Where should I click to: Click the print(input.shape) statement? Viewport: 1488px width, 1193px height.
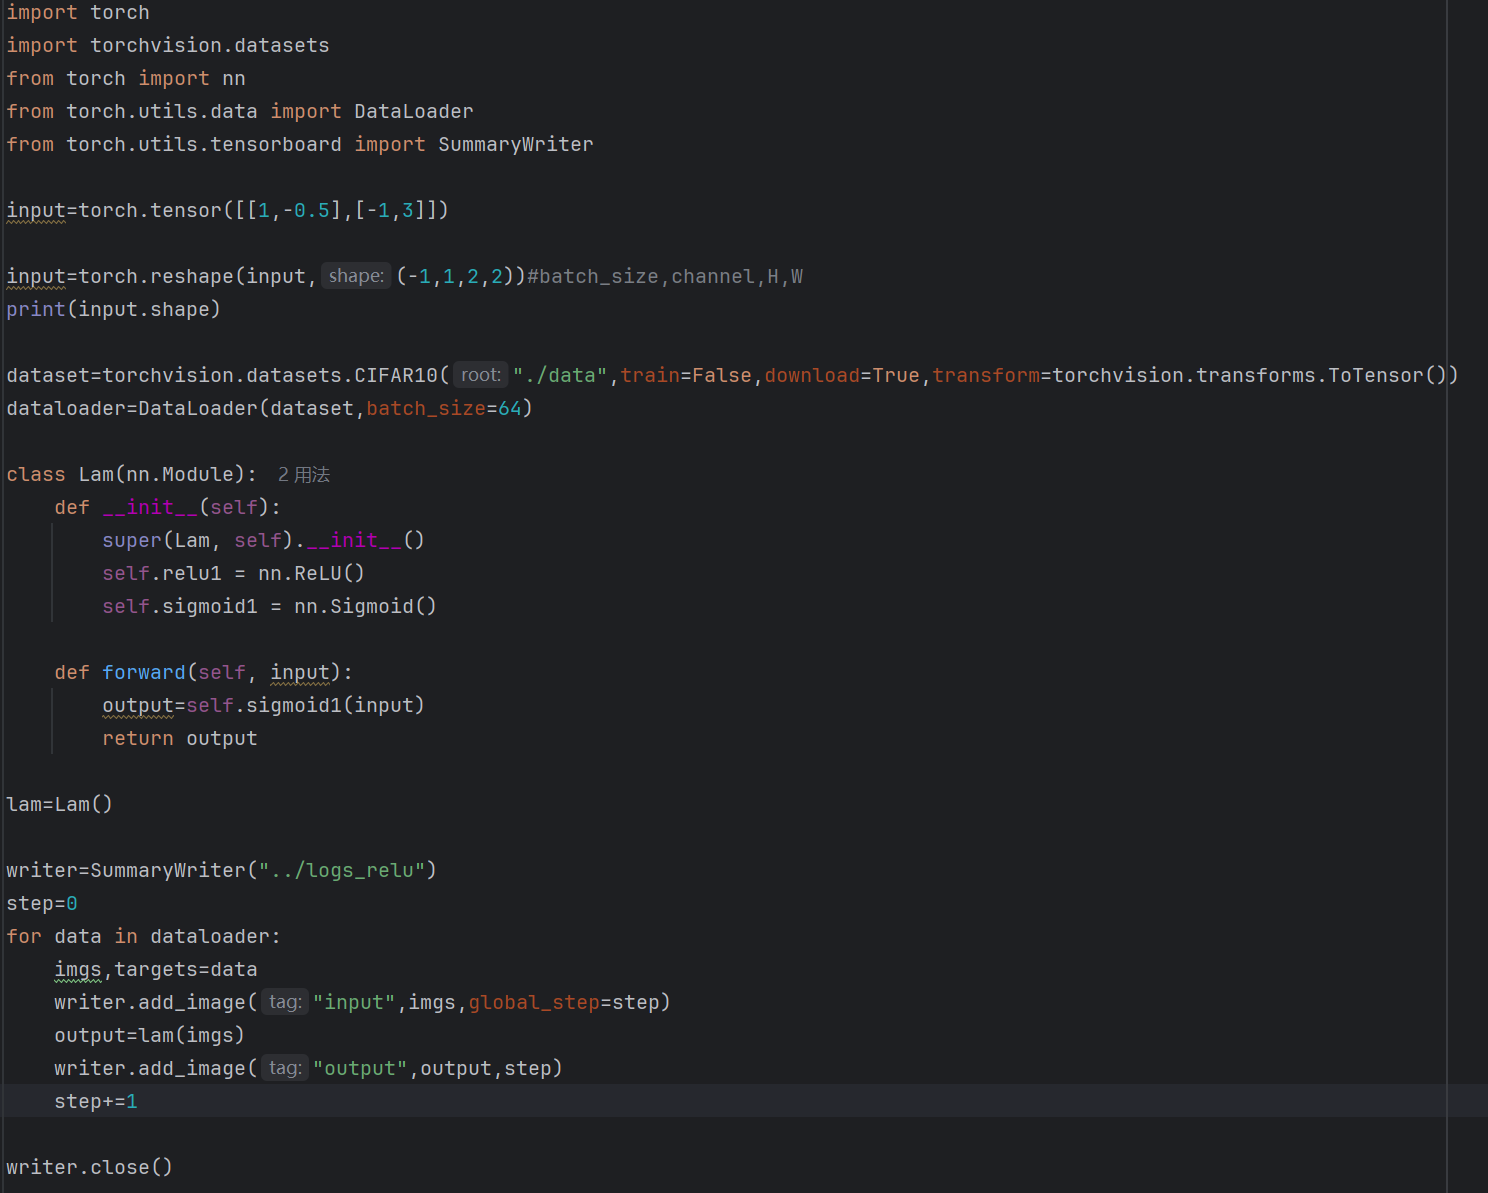(113, 310)
